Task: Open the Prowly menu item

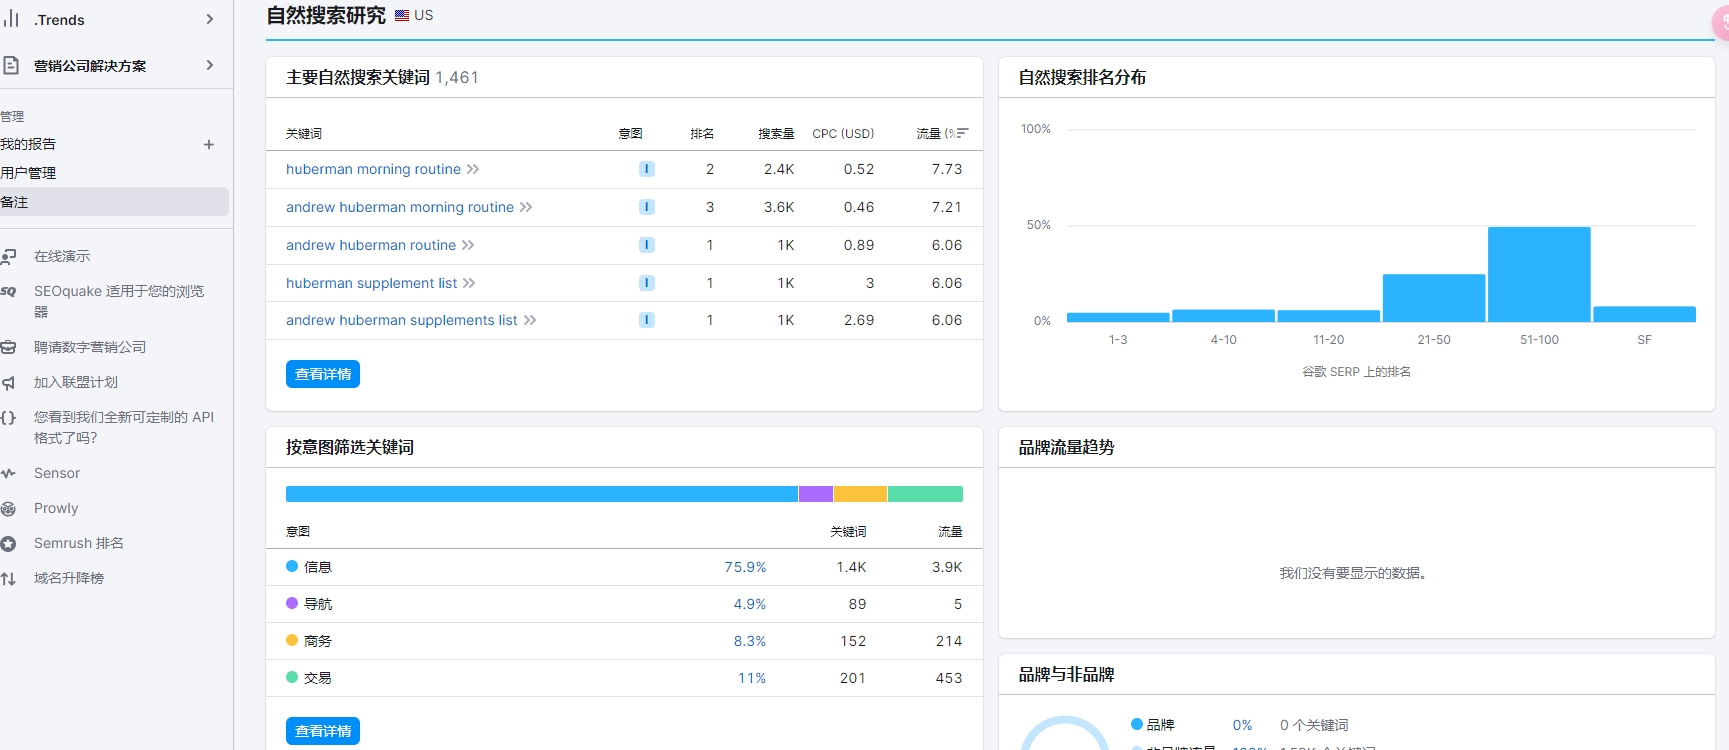Action: tap(56, 508)
